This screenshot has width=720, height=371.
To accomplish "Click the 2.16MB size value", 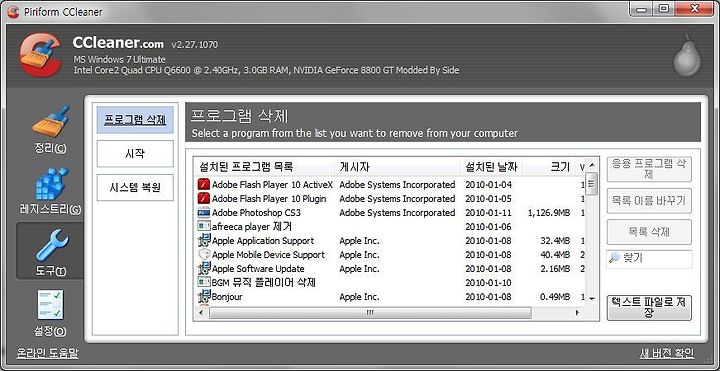I will tap(556, 269).
